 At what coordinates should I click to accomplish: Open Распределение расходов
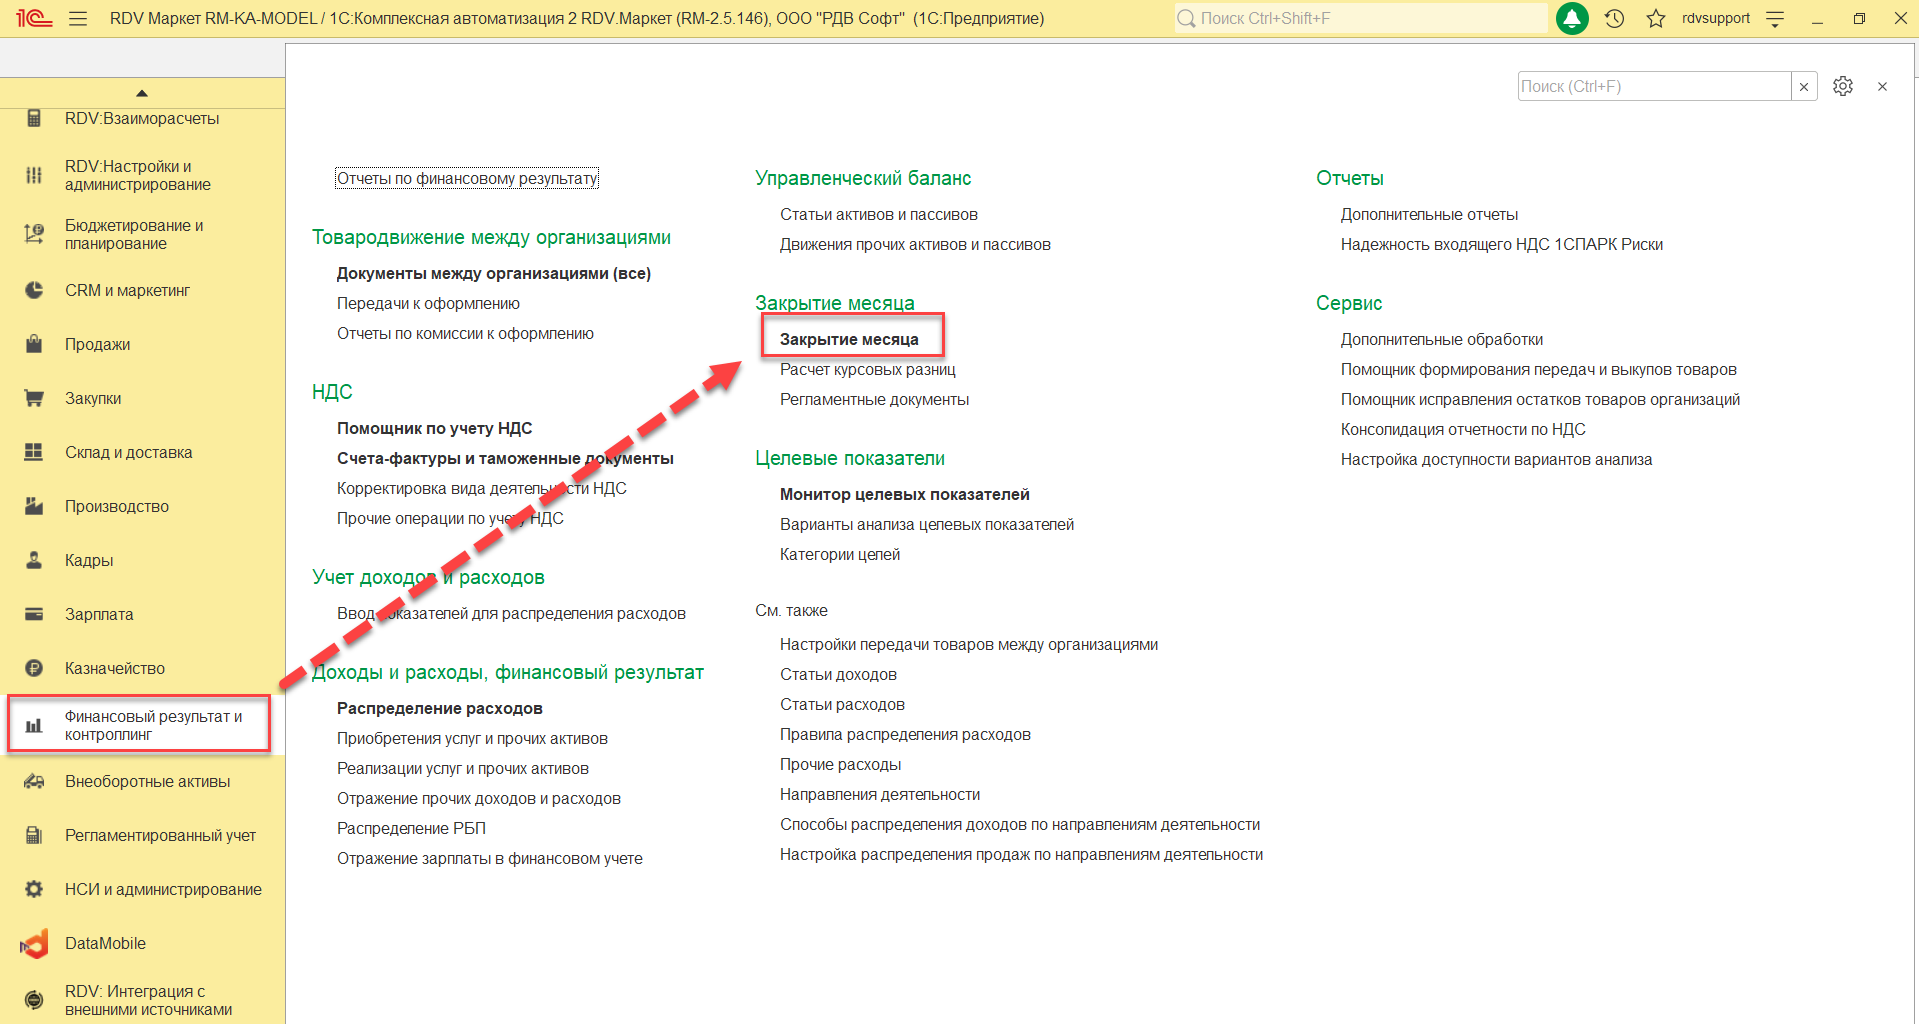click(440, 708)
